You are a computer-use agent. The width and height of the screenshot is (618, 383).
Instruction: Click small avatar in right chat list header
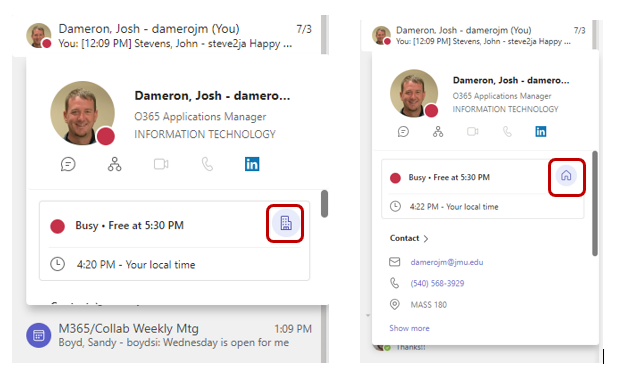tap(381, 35)
